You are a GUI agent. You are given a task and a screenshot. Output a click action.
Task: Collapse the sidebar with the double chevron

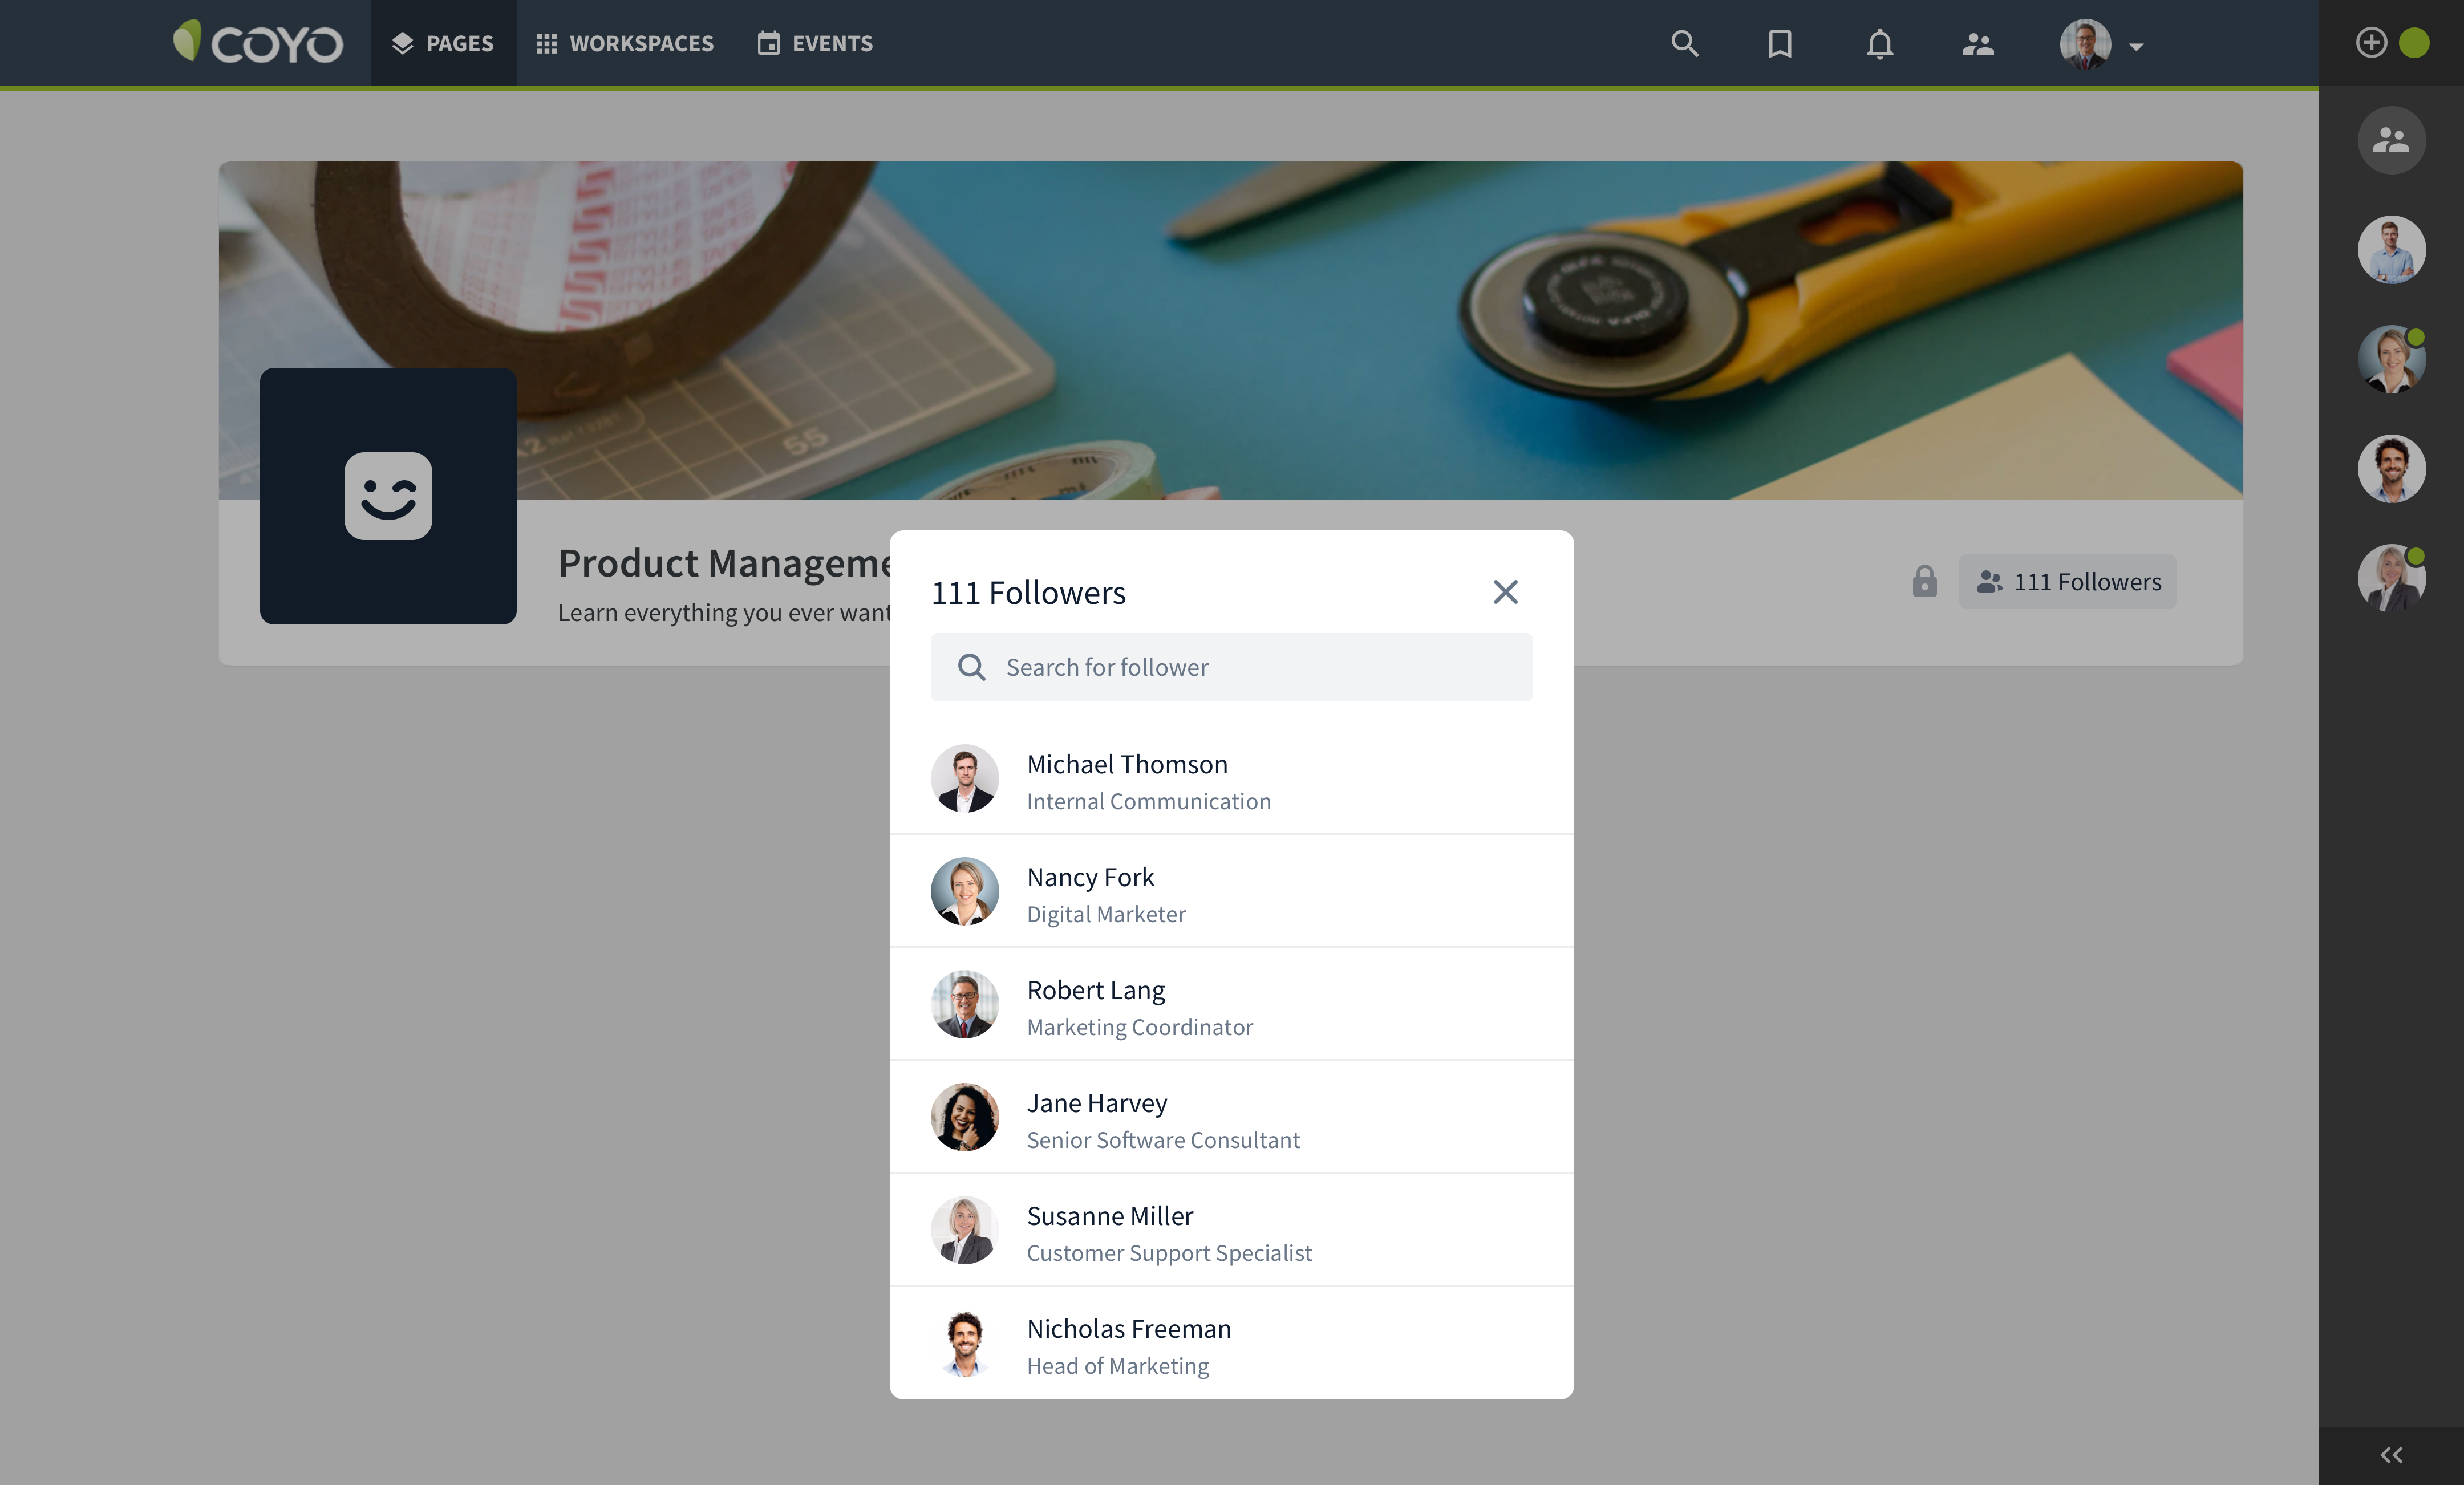point(2391,1455)
